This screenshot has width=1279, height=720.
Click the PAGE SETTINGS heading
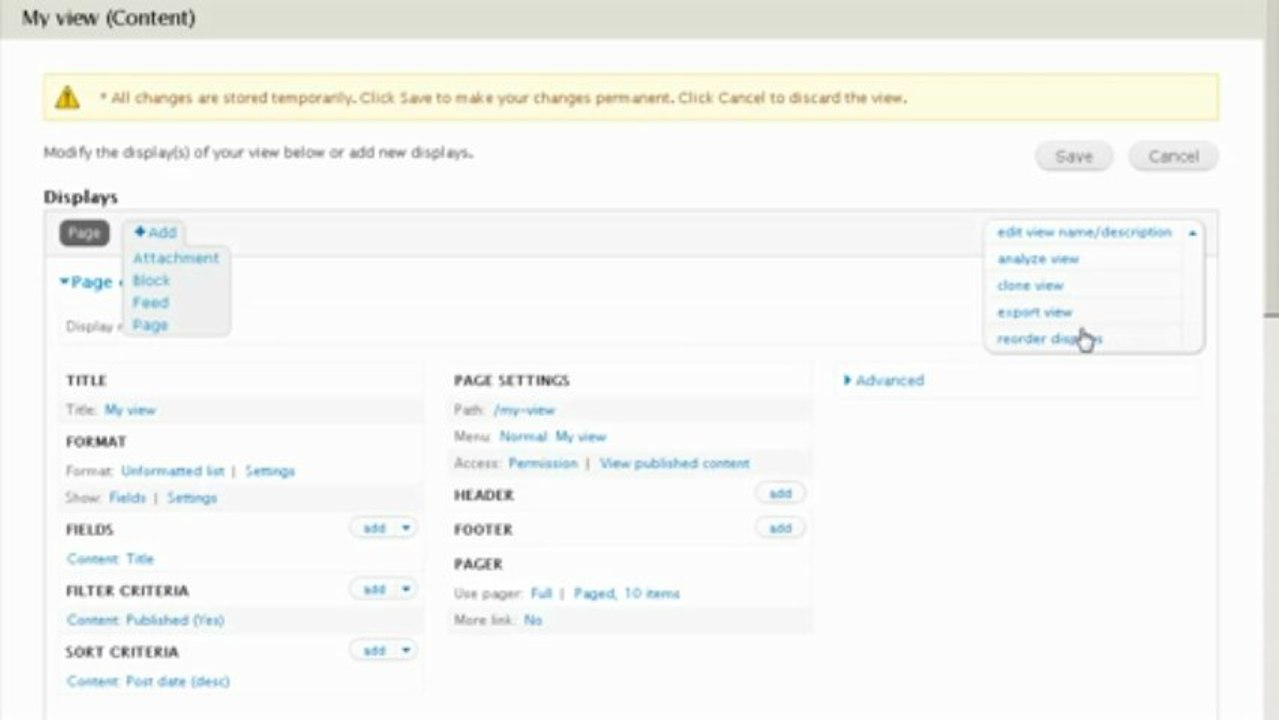[511, 381]
